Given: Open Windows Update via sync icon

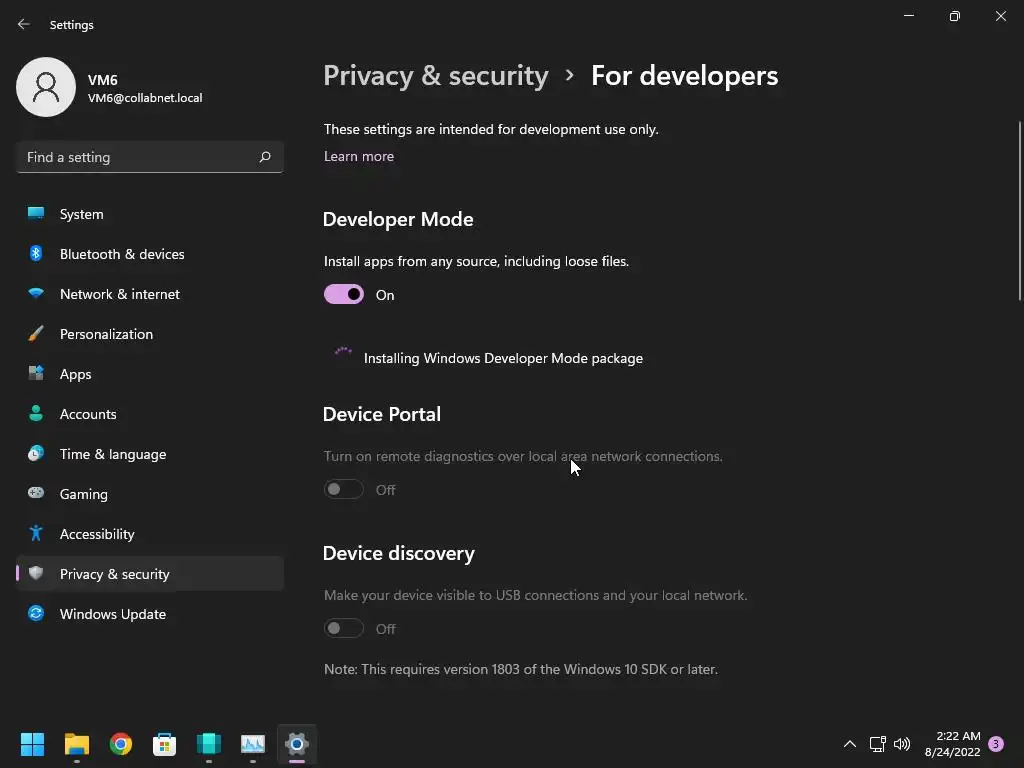Looking at the screenshot, I should (36, 614).
